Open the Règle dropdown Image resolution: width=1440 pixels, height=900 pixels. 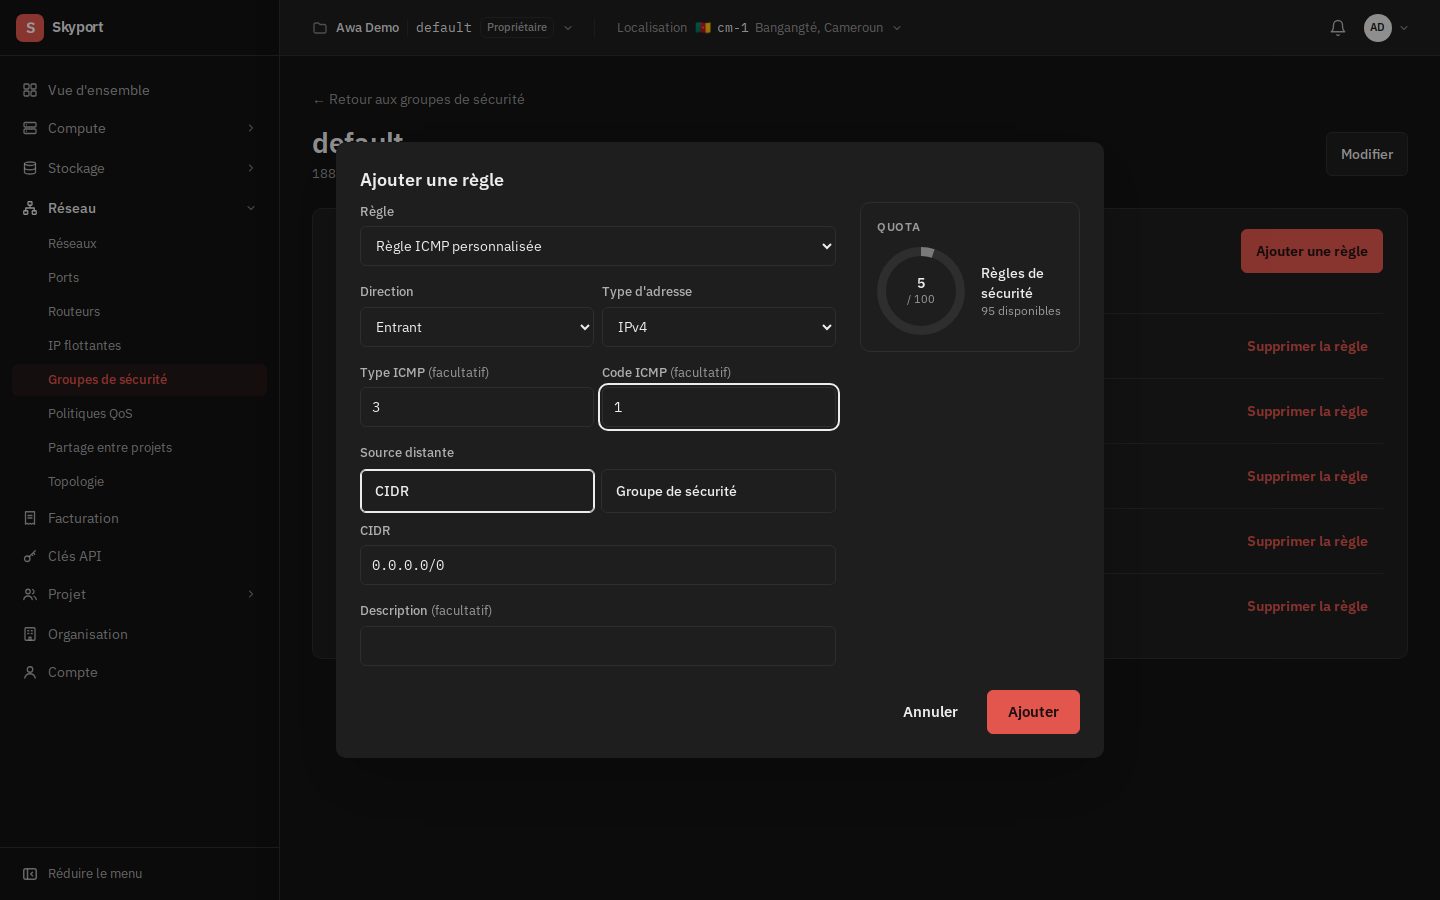pos(598,246)
